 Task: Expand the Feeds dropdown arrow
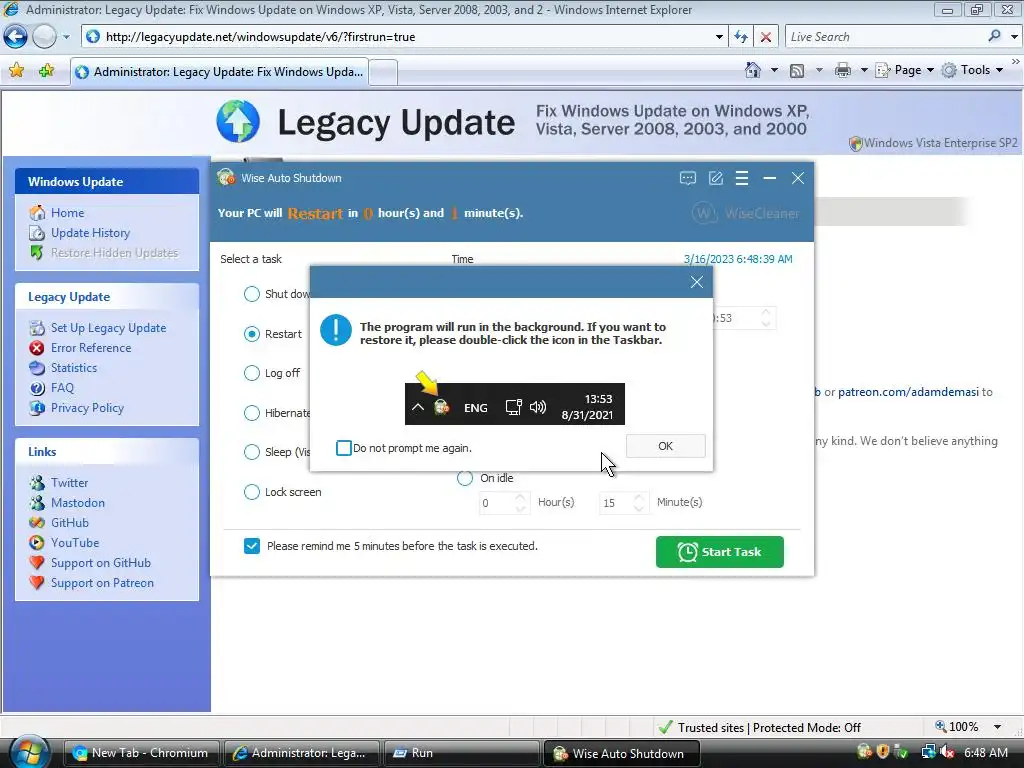click(818, 70)
